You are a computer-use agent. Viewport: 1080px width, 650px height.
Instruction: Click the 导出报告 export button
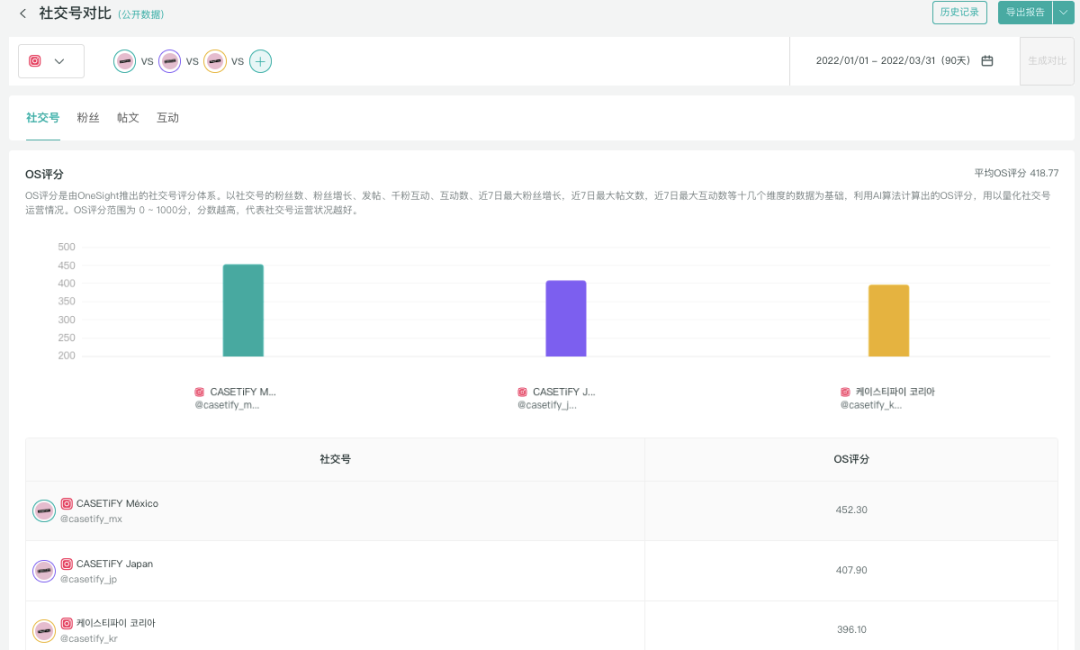coord(1025,12)
